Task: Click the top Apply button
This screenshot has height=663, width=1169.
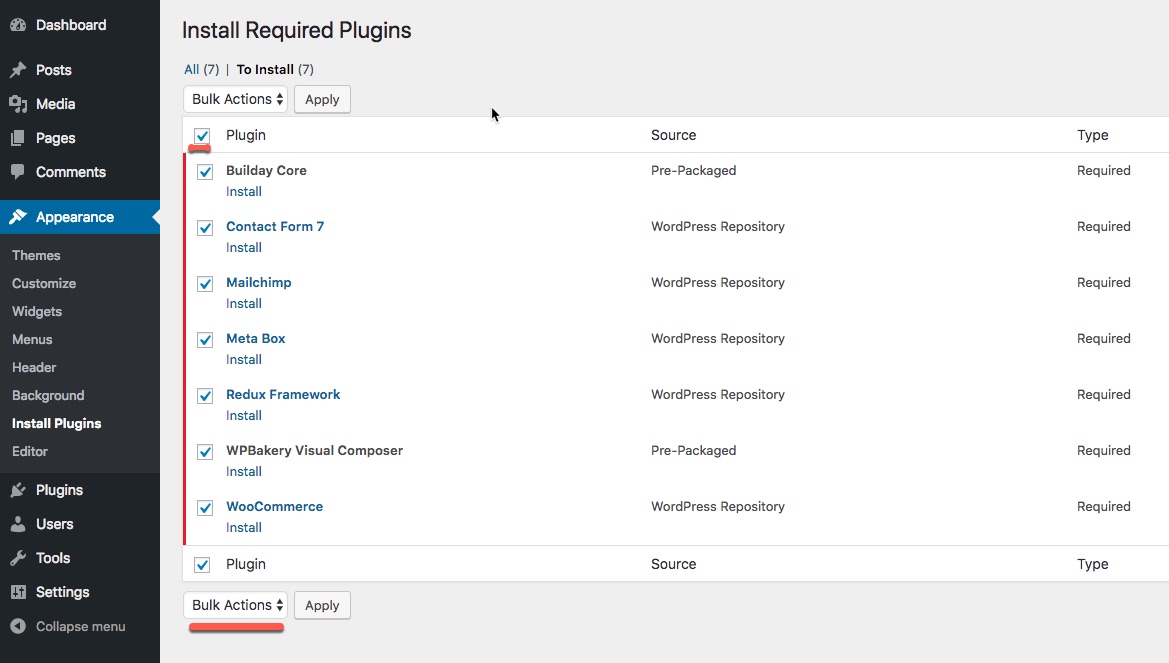Action: (322, 99)
